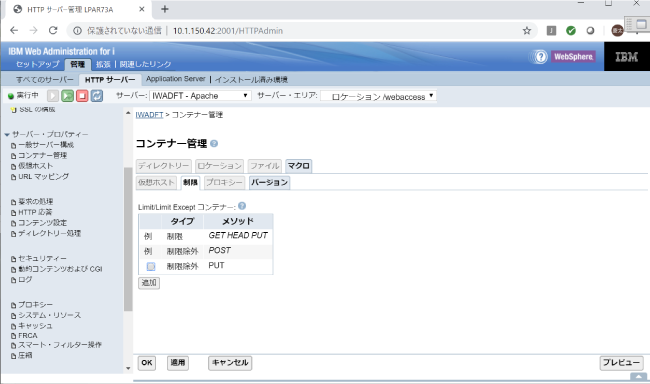Open 仮想ホスト in the sidebar

[x=36, y=166]
